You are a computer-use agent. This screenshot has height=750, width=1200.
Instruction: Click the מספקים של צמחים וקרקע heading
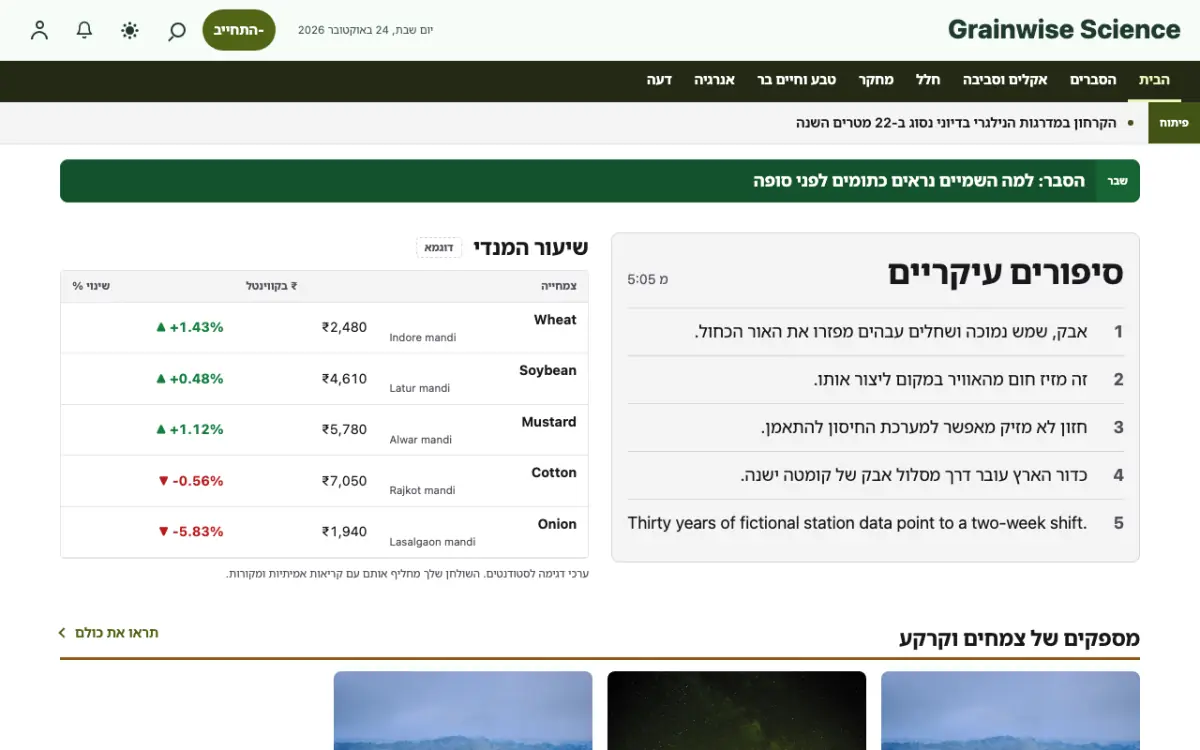(x=1019, y=638)
